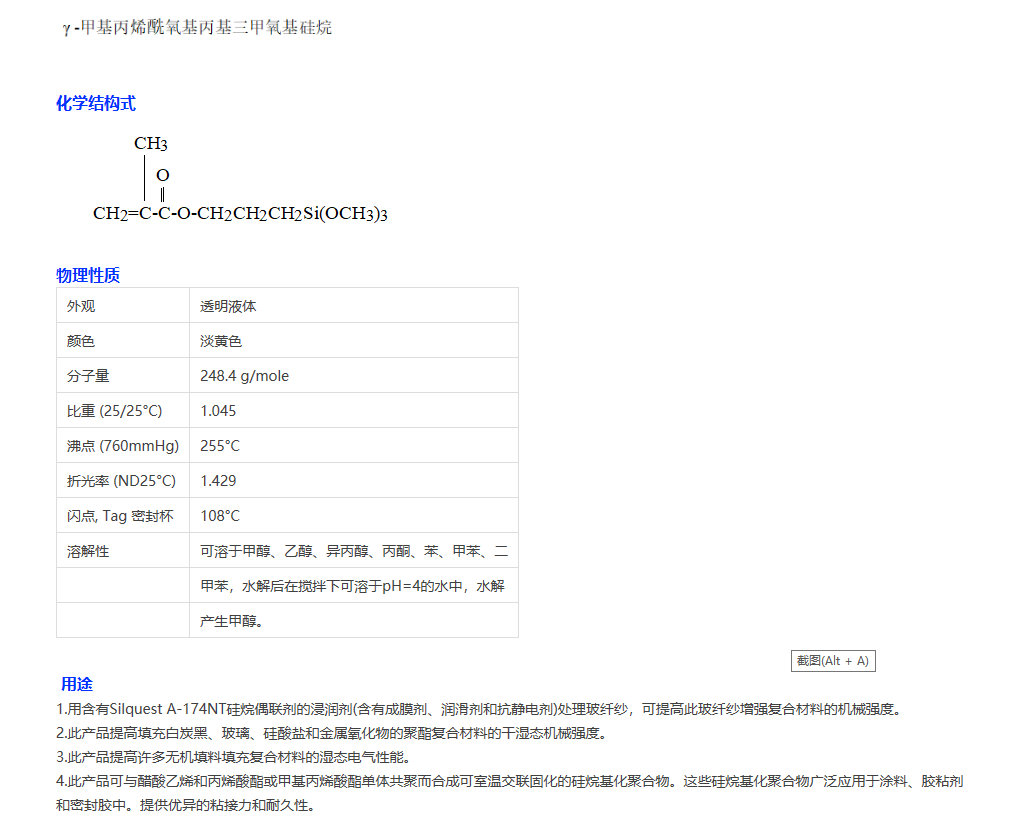The image size is (1029, 830).
Task: Click the 1.429 refractive index value
Action: 217,480
